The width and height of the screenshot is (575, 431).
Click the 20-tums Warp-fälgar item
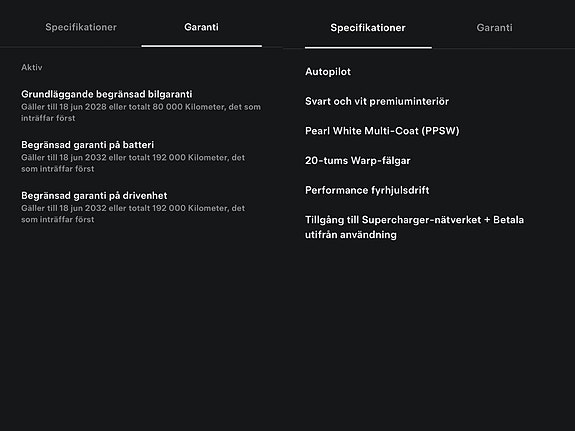(358, 161)
